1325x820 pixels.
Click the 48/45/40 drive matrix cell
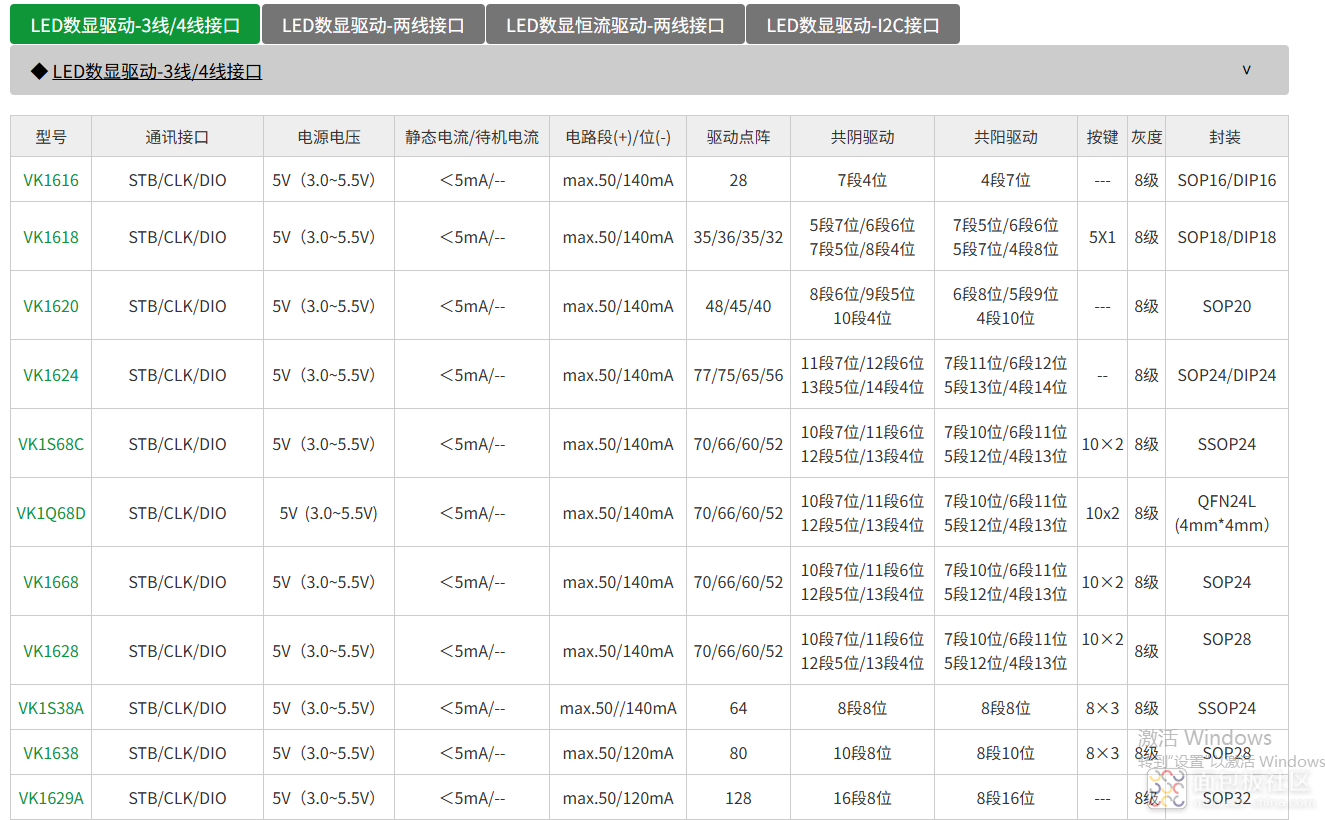coord(739,306)
